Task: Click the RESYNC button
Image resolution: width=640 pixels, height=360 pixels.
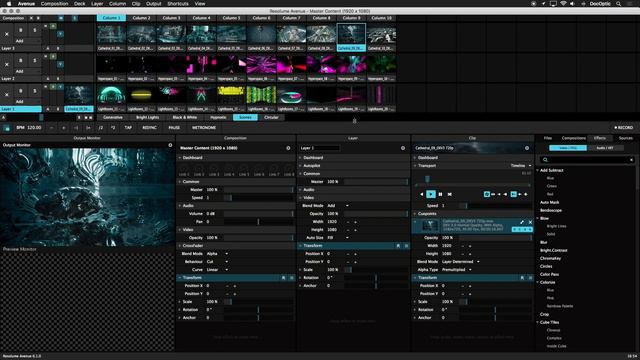Action: point(149,128)
